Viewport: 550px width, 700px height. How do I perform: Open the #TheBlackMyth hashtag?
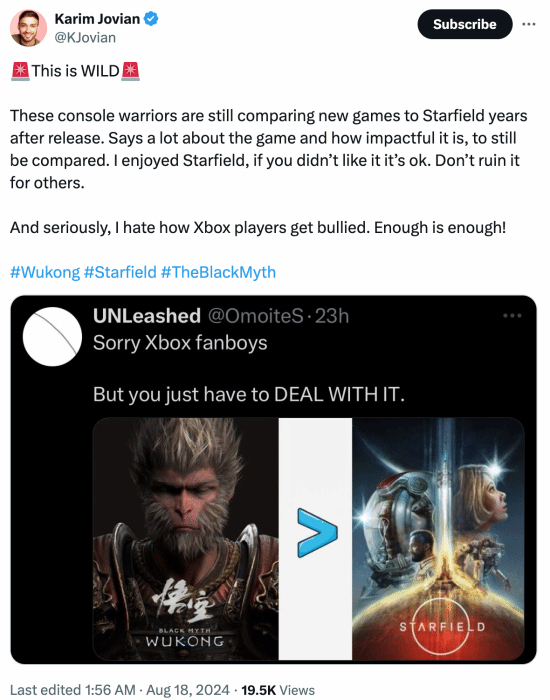pyautogui.click(x=218, y=272)
